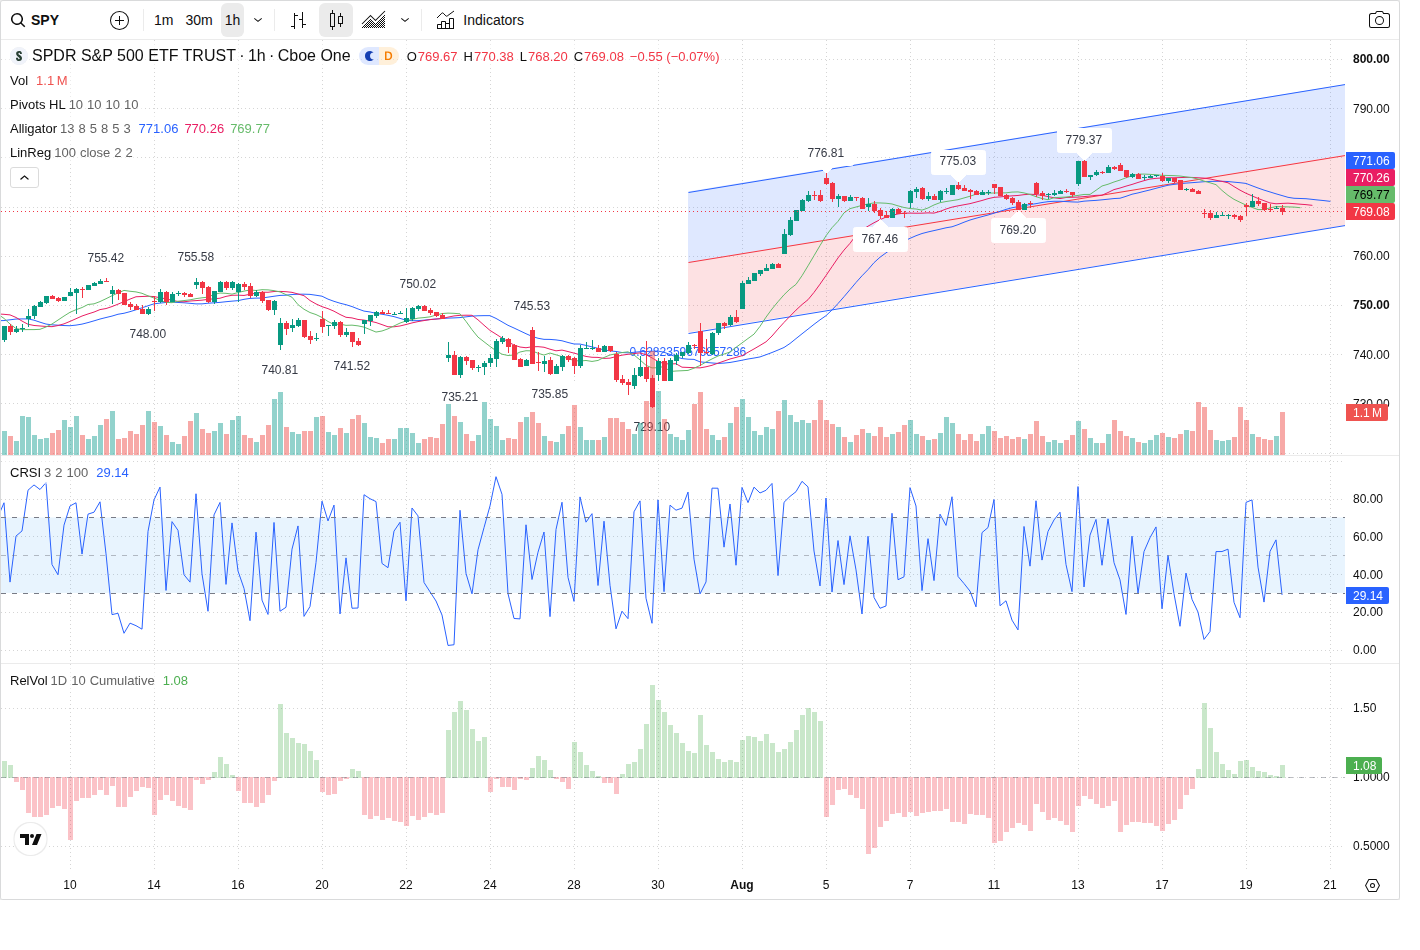Click the 771.06 blue price label
Viewport: 1420px width, 950px height.
(x=1371, y=161)
